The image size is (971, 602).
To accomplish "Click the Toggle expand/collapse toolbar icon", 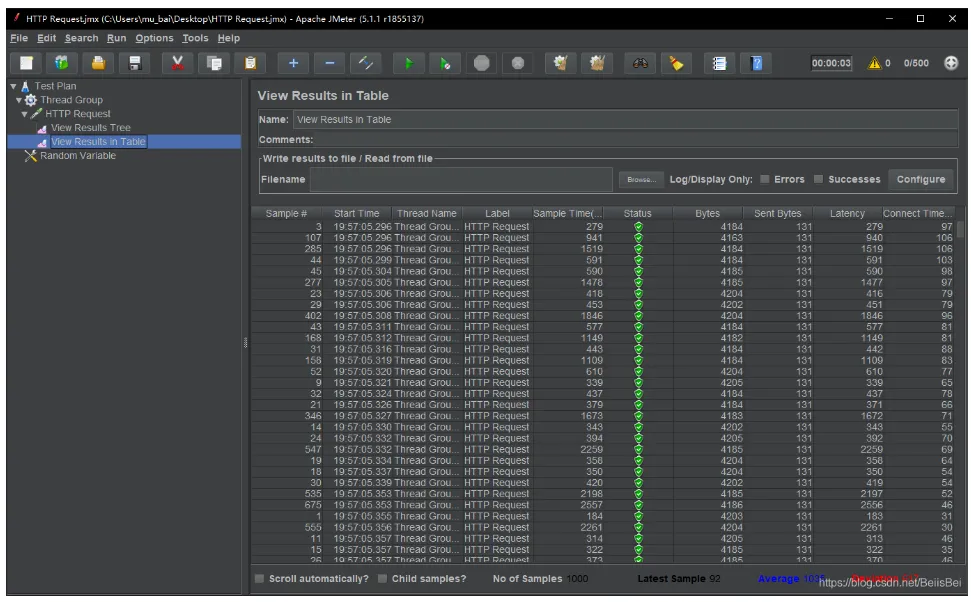I will click(366, 63).
